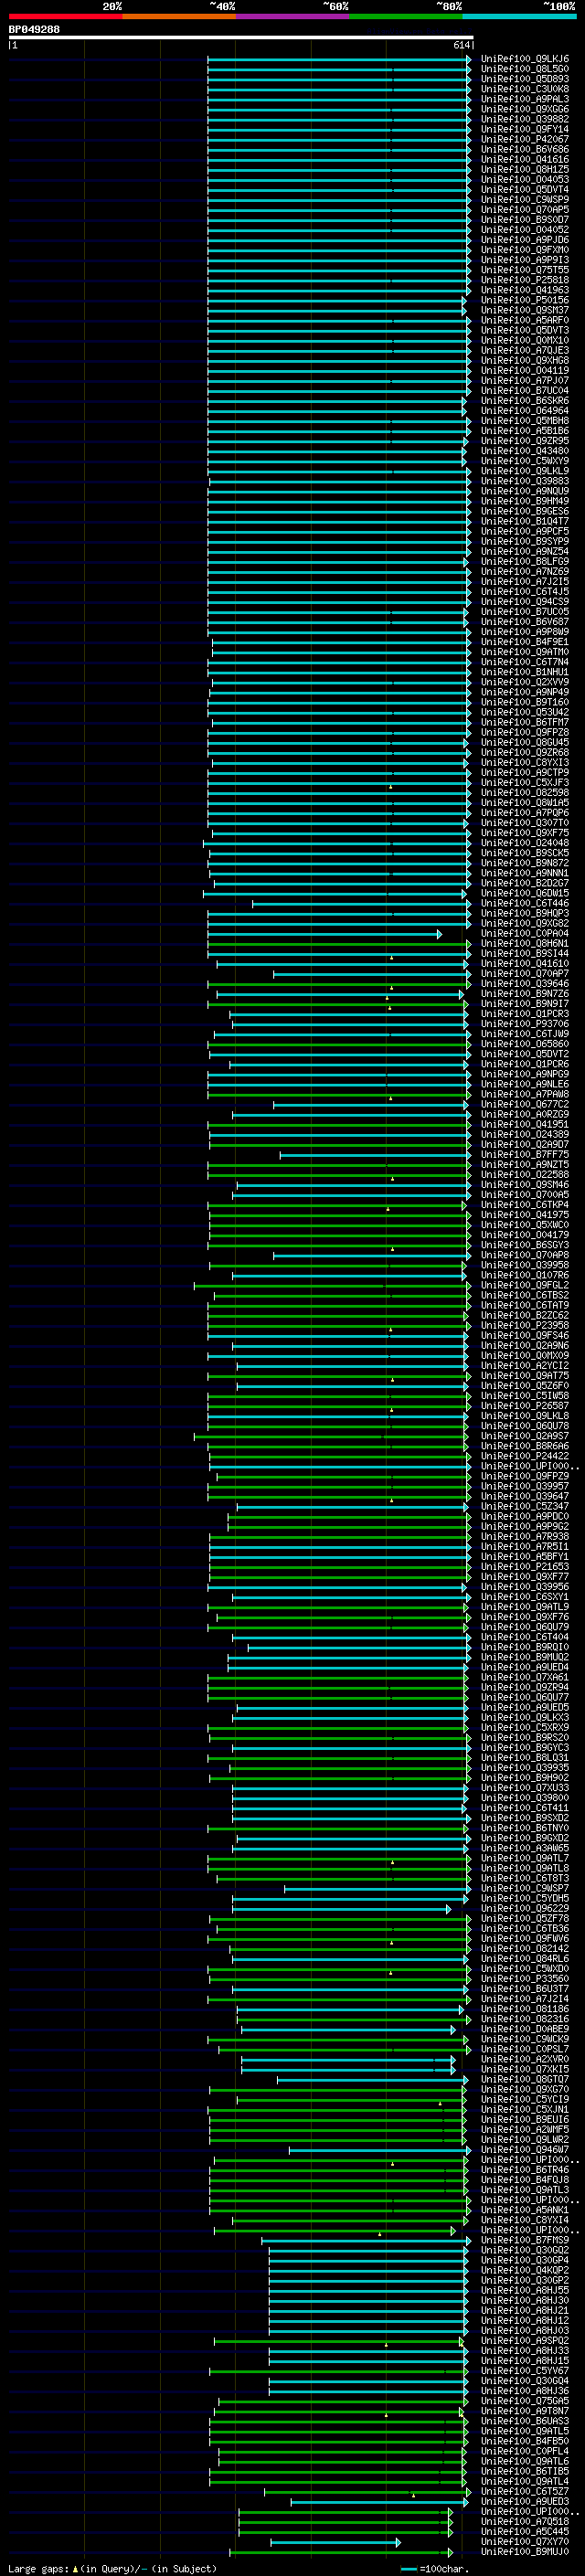Select label UniRef100_Q9FXM0

[525, 250]
